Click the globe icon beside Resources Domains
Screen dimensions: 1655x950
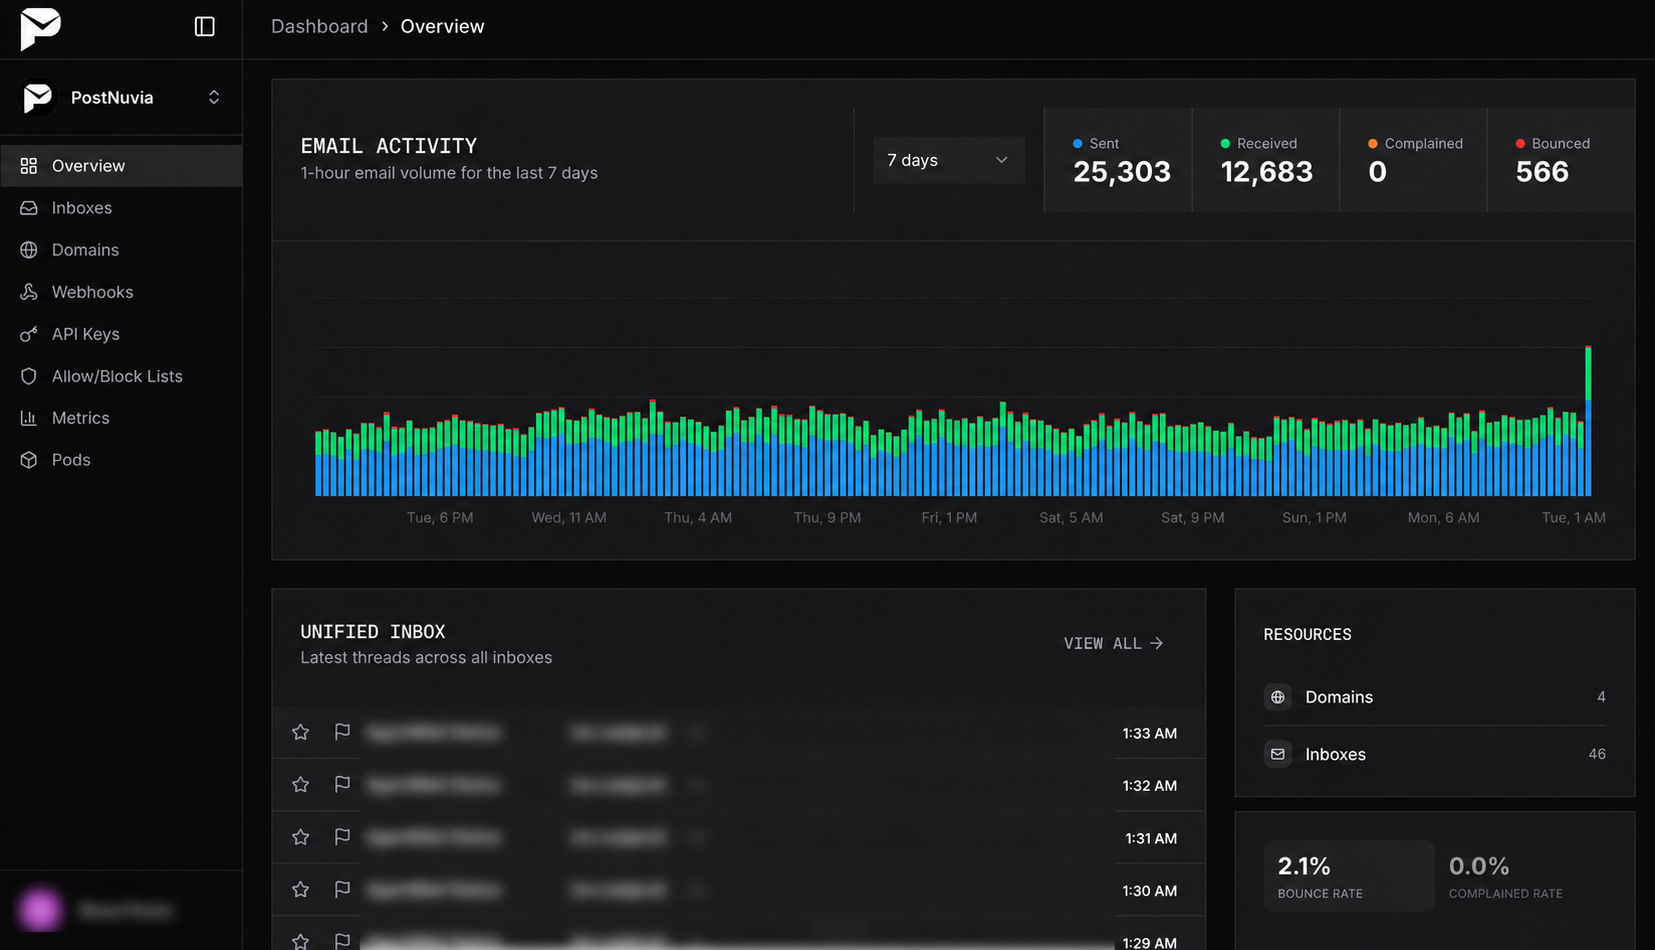click(x=1277, y=697)
